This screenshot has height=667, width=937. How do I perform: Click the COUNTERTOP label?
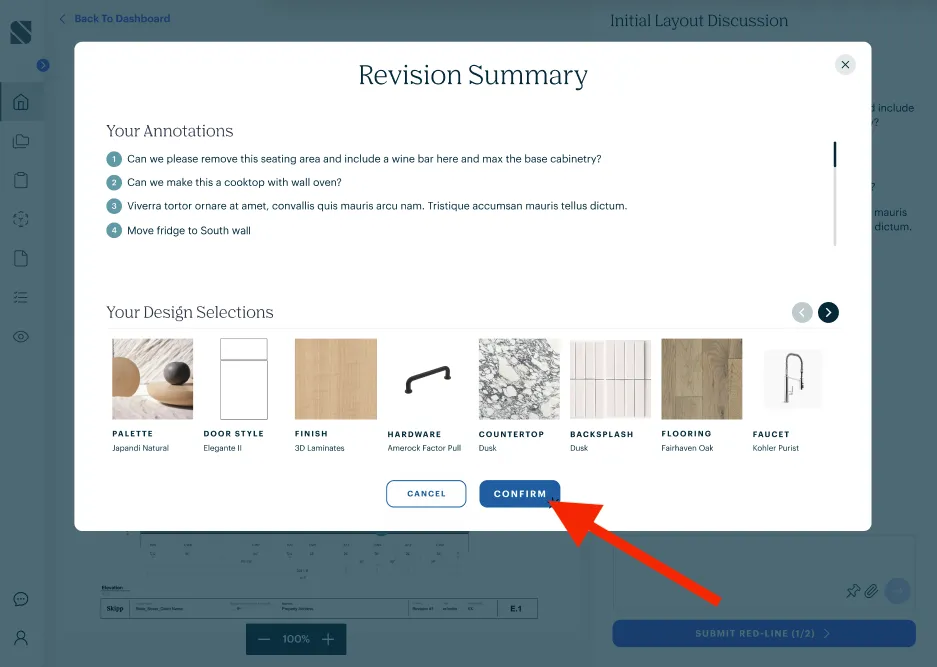pyautogui.click(x=512, y=435)
